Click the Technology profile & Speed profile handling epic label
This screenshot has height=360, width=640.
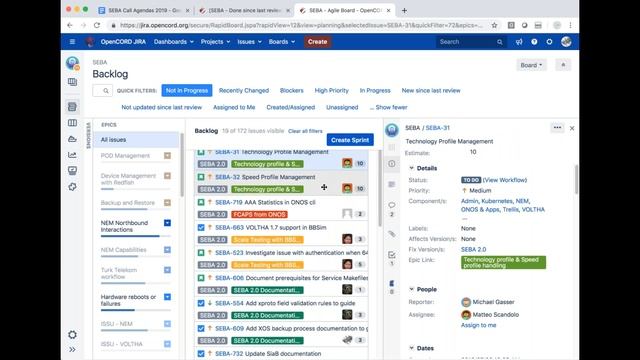point(503,262)
